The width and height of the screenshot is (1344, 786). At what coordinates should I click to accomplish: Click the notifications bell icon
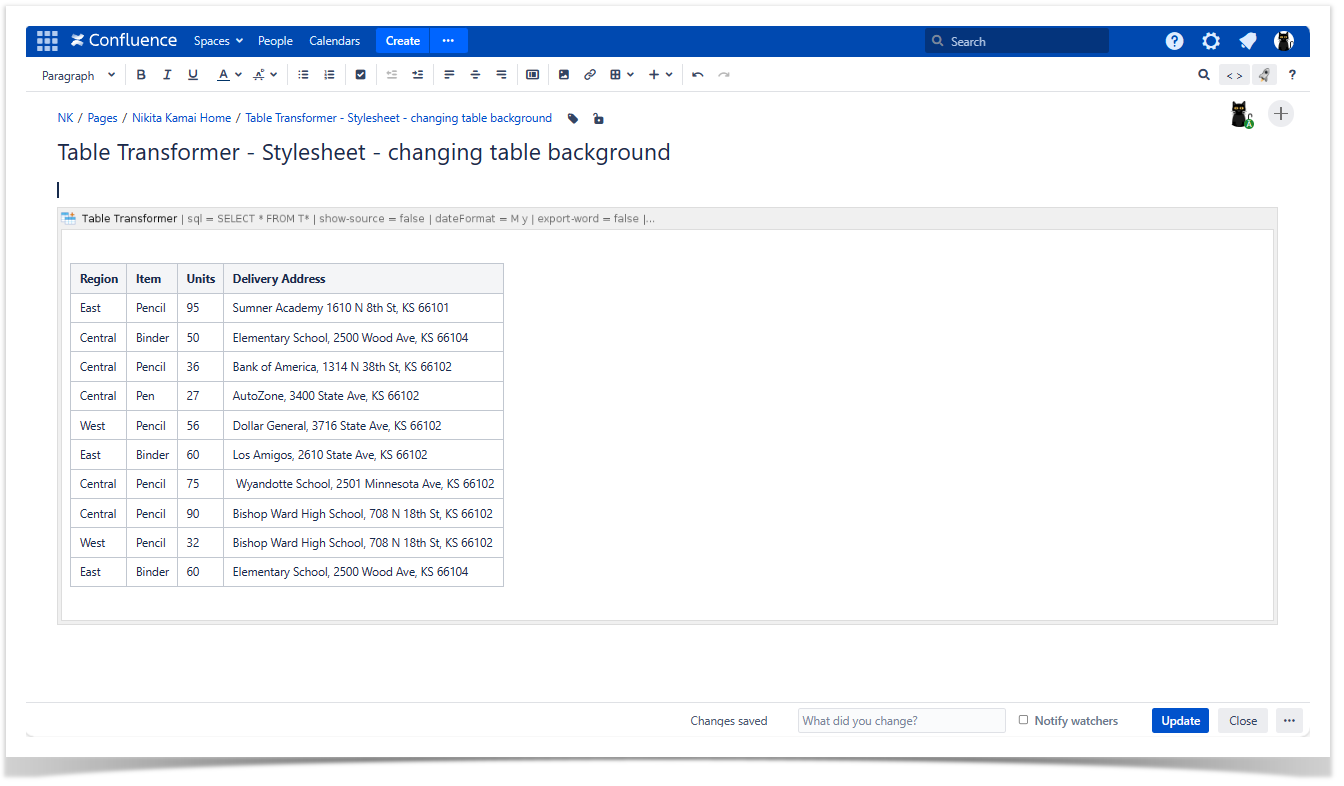tap(1247, 41)
